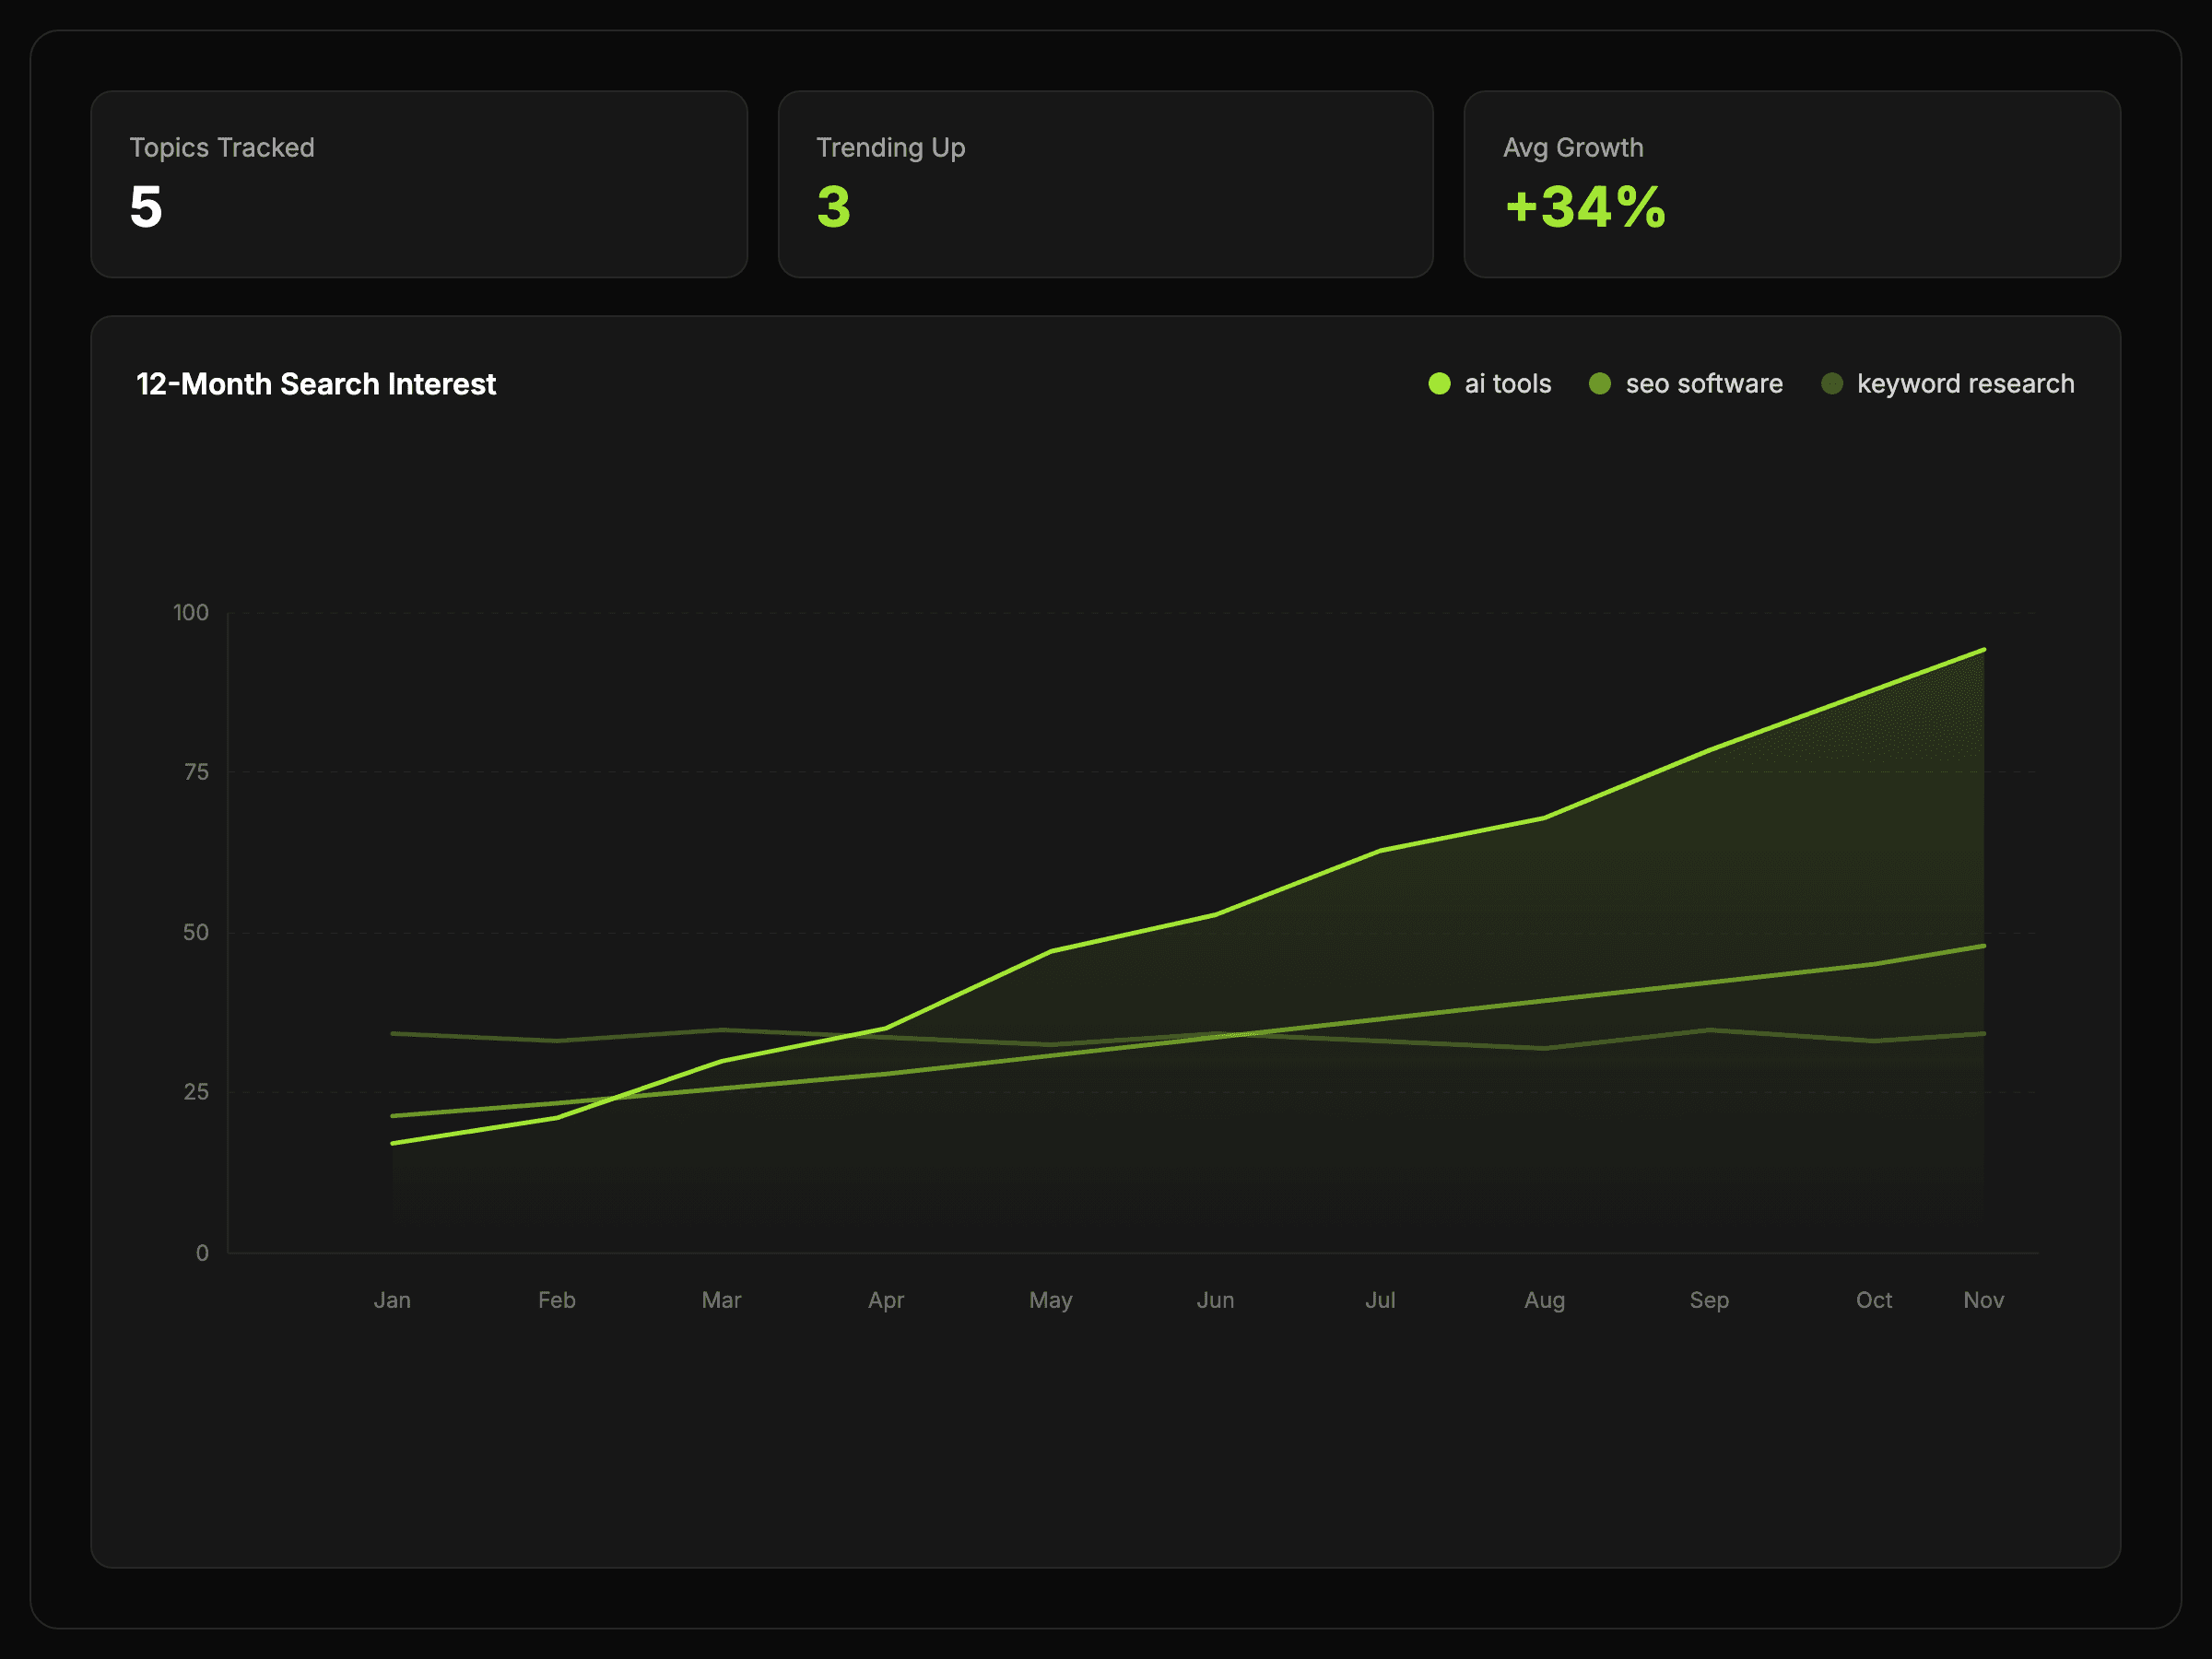Click the ai tools line peak at Nov
The width and height of the screenshot is (2212, 1659).
click(1983, 650)
